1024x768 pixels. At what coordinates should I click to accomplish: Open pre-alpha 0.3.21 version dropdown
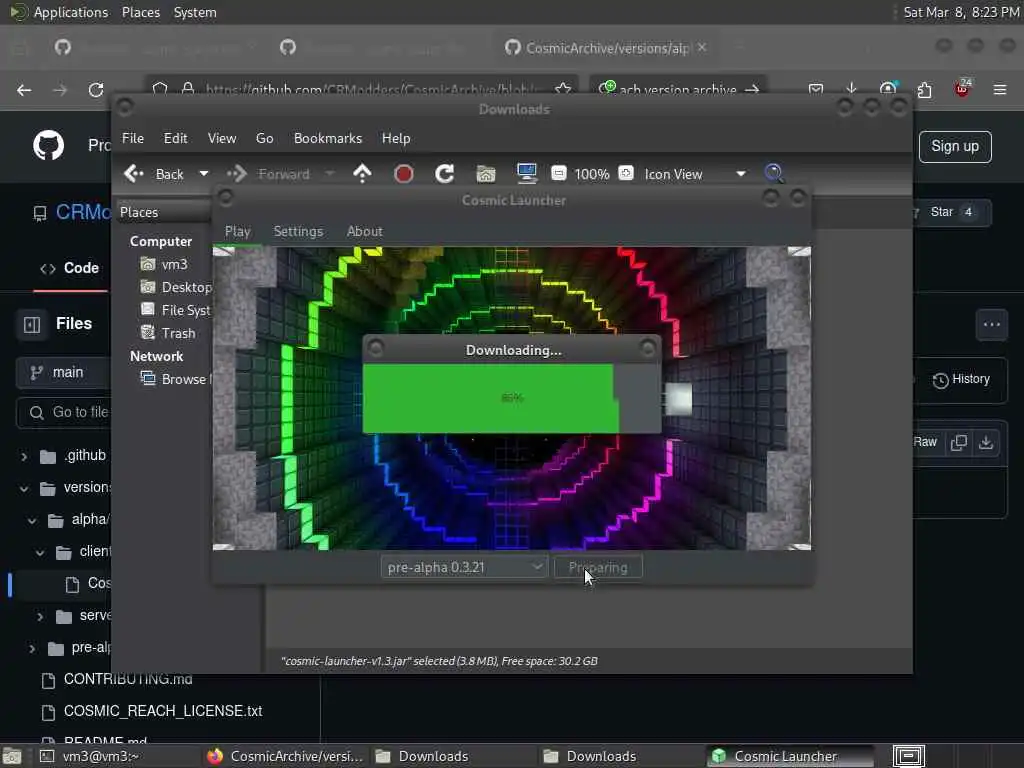click(x=464, y=567)
